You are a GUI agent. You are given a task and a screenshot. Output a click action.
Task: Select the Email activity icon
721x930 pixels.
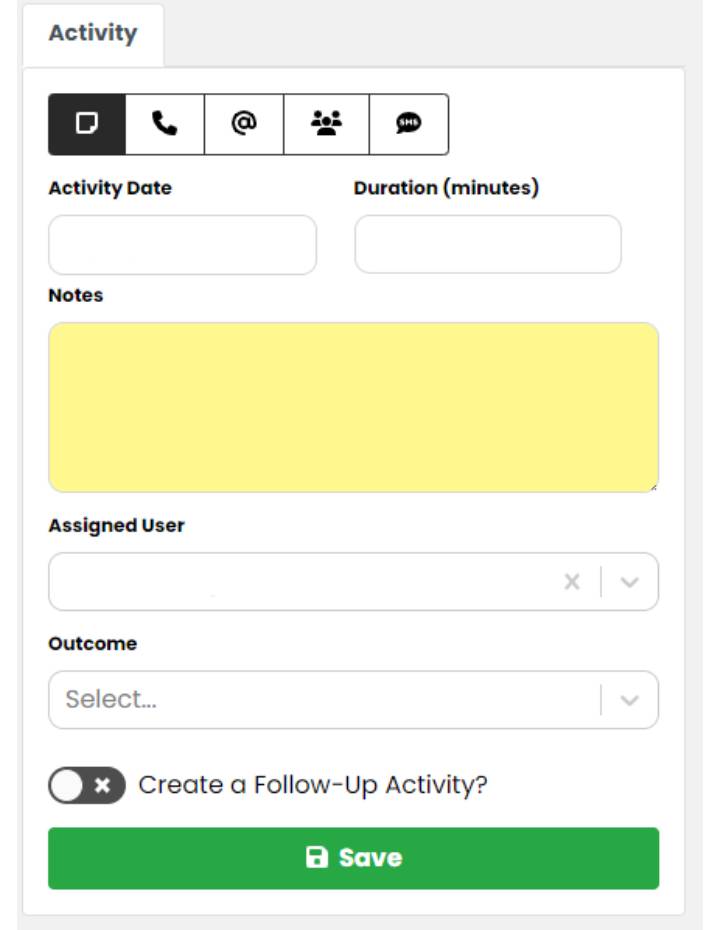point(244,124)
